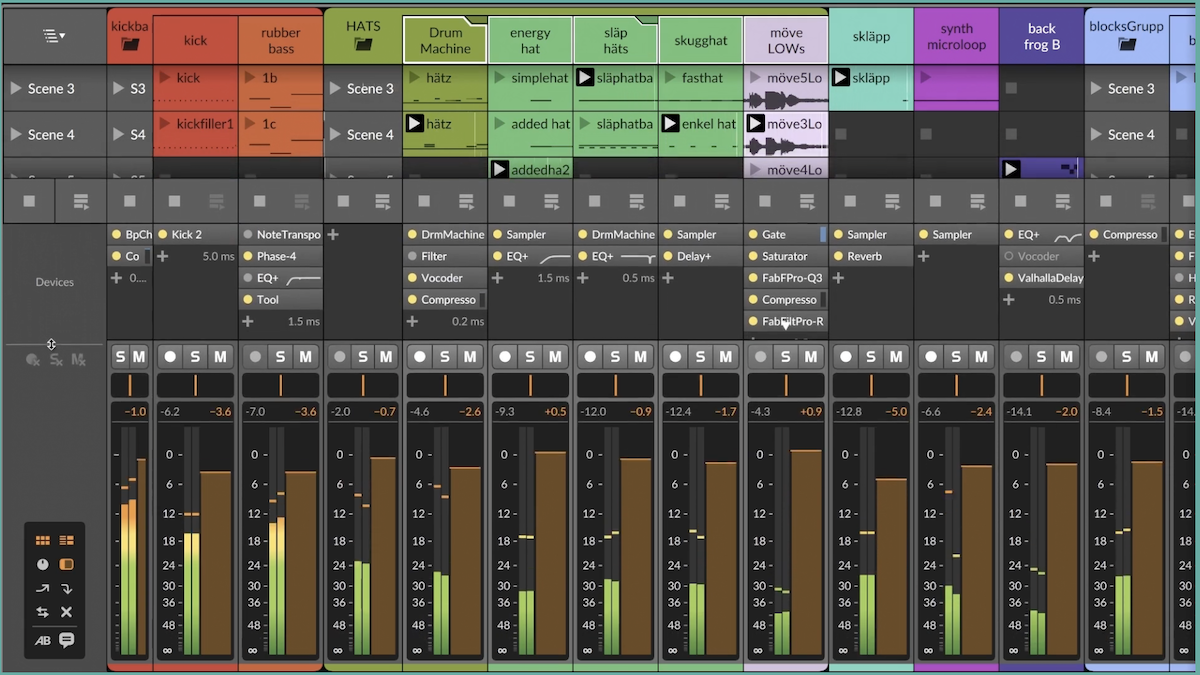Add a device to the kick track
This screenshot has height=675, width=1200.
162,256
